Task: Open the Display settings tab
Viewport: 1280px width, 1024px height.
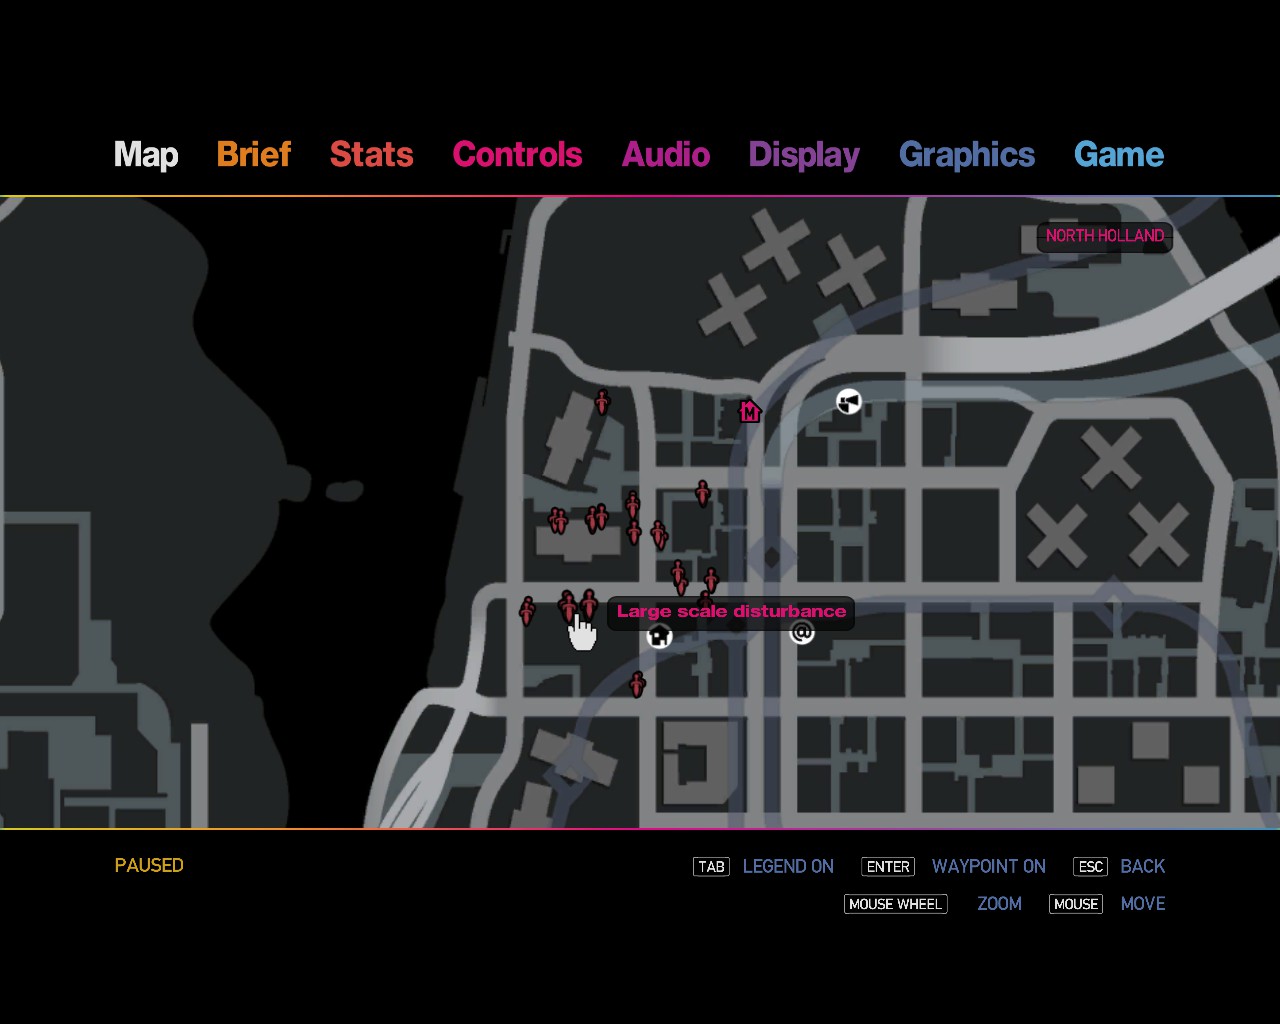Action: click(x=804, y=155)
